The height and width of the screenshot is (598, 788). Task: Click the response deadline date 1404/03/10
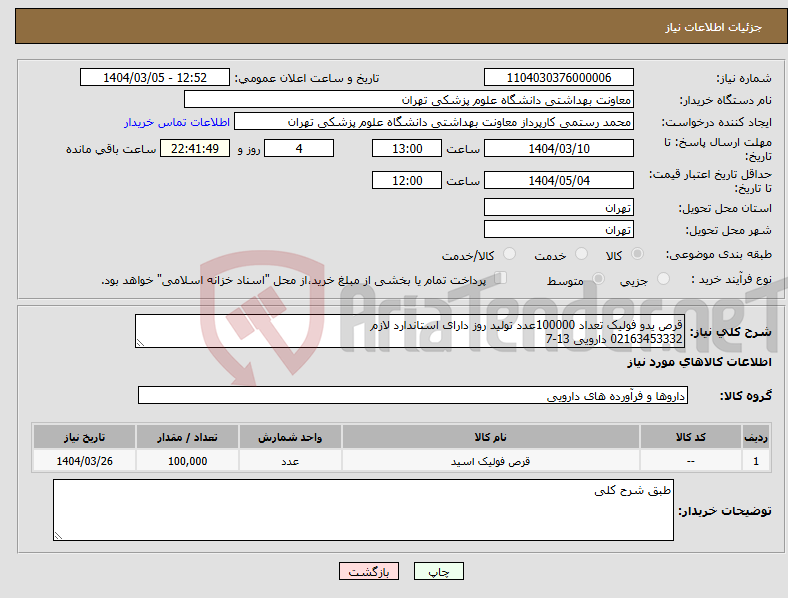(559, 148)
